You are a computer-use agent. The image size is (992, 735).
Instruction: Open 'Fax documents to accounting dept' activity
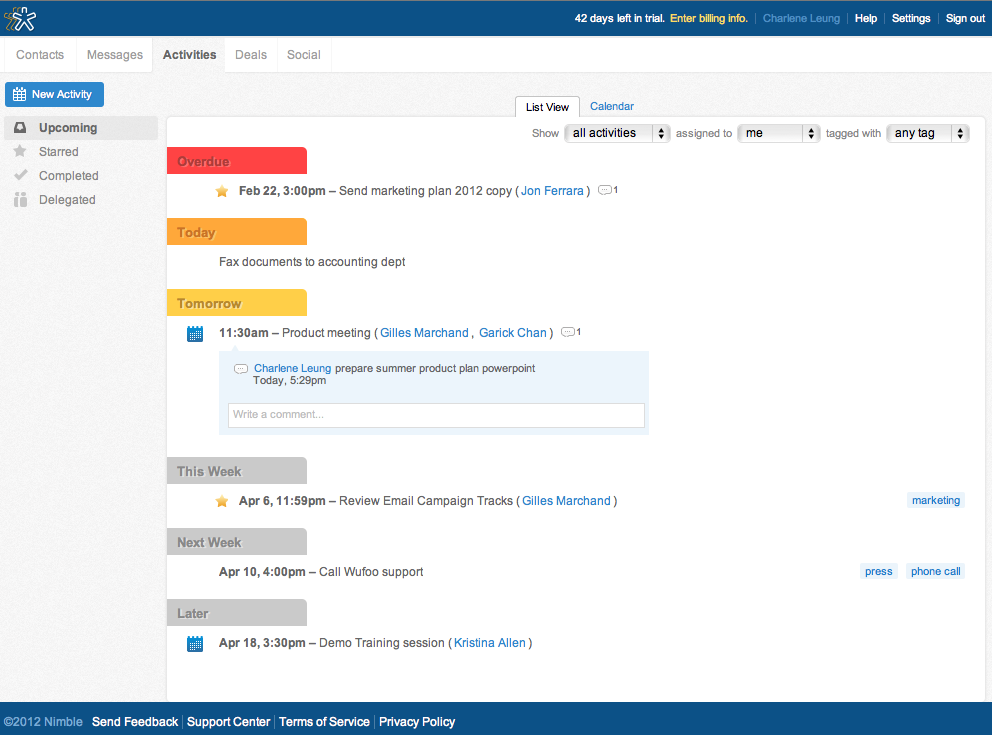(x=312, y=262)
